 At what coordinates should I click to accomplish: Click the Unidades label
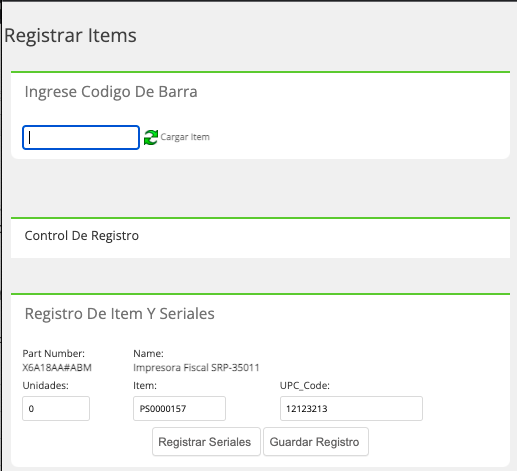click(46, 385)
